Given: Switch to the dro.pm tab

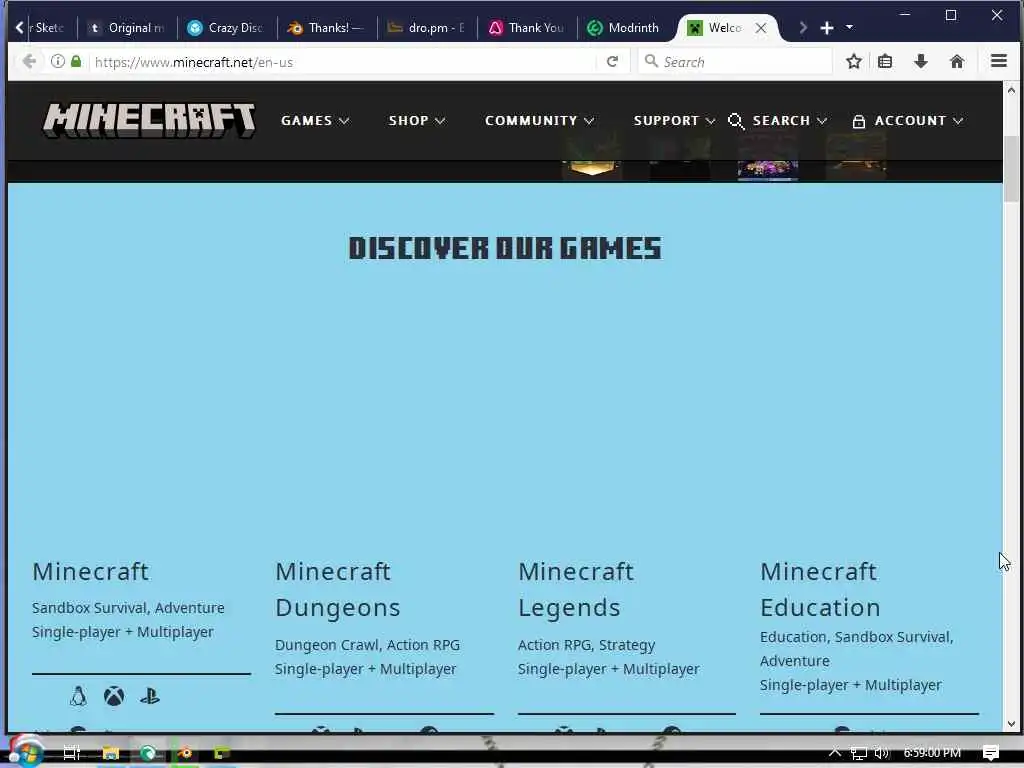Looking at the screenshot, I should (x=427, y=27).
